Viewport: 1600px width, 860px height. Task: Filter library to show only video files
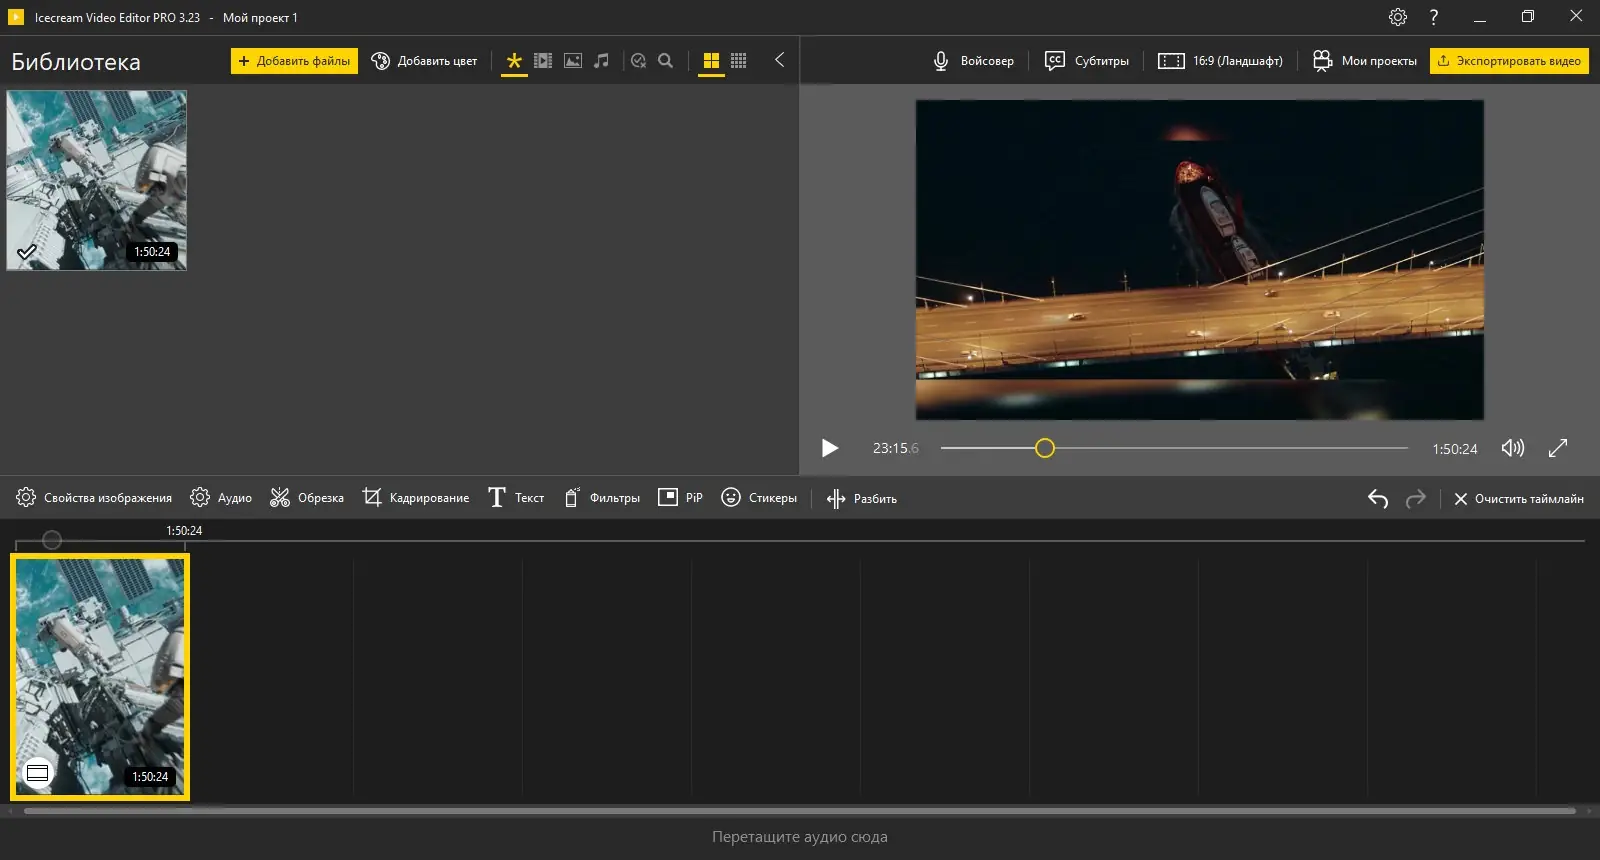tap(543, 61)
